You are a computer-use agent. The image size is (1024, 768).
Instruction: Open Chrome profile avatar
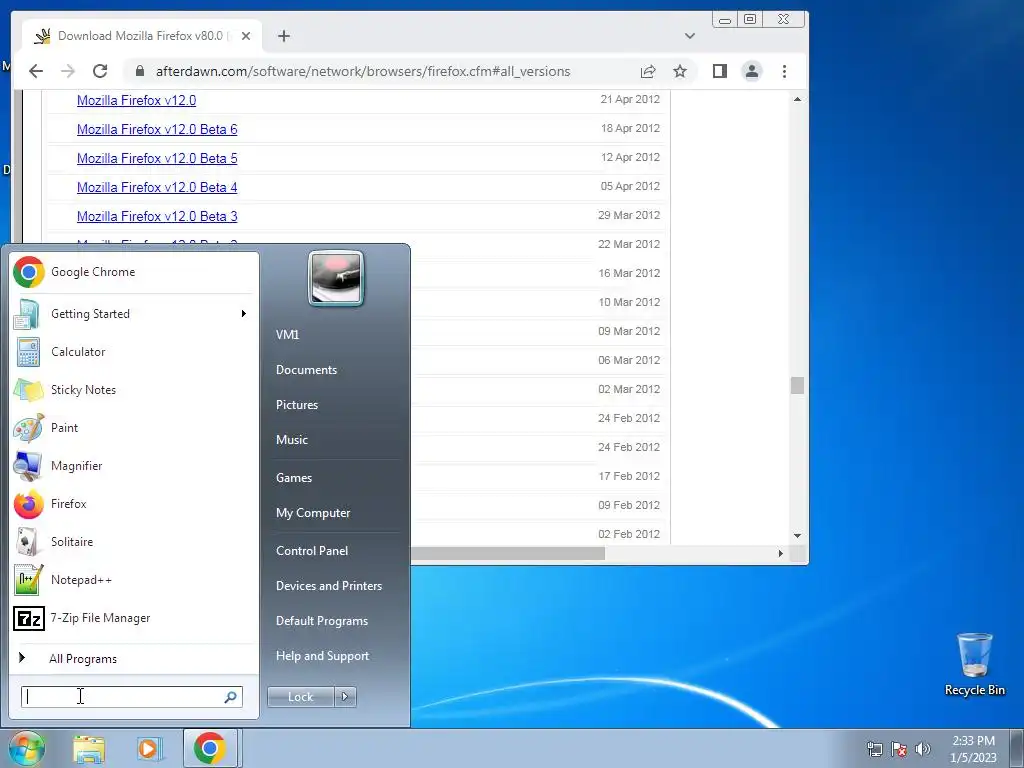click(752, 71)
